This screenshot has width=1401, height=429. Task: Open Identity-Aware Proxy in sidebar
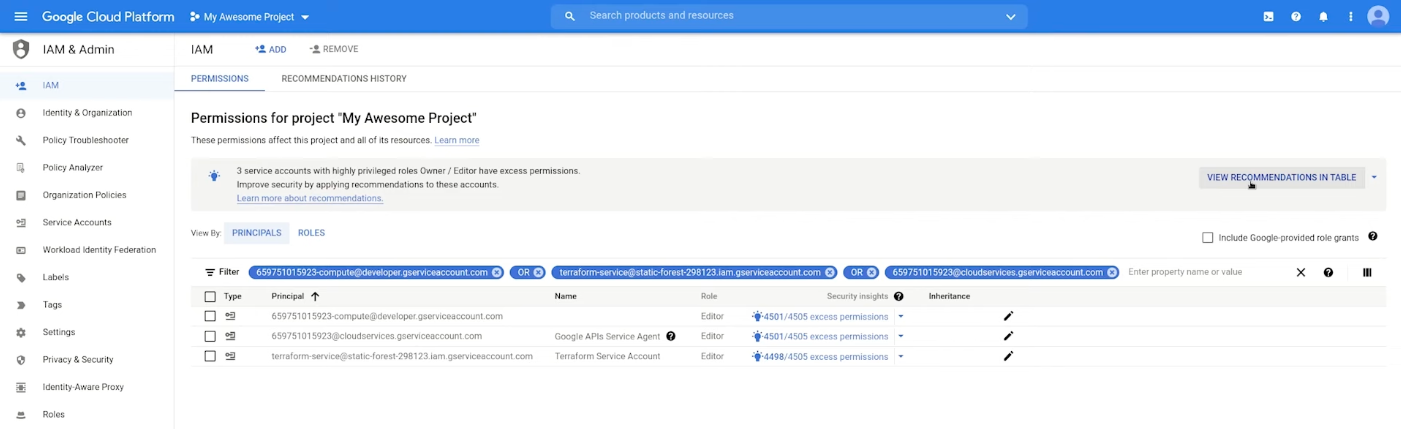(x=83, y=387)
